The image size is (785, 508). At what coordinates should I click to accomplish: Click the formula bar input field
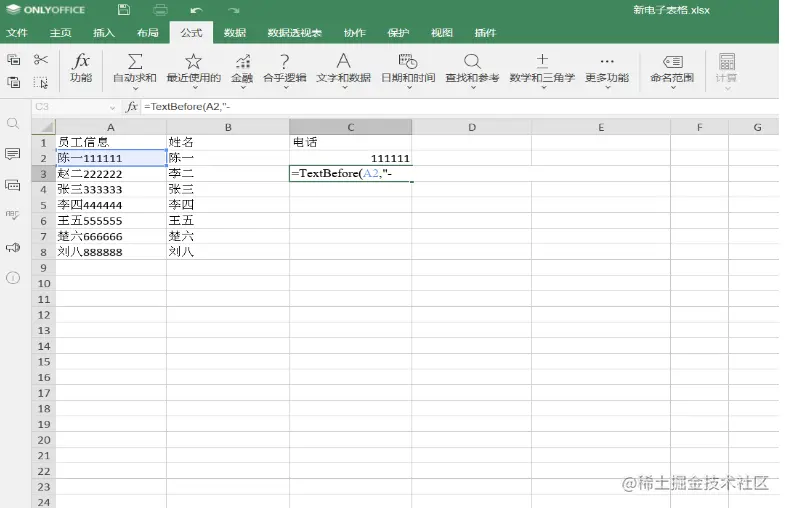458,107
